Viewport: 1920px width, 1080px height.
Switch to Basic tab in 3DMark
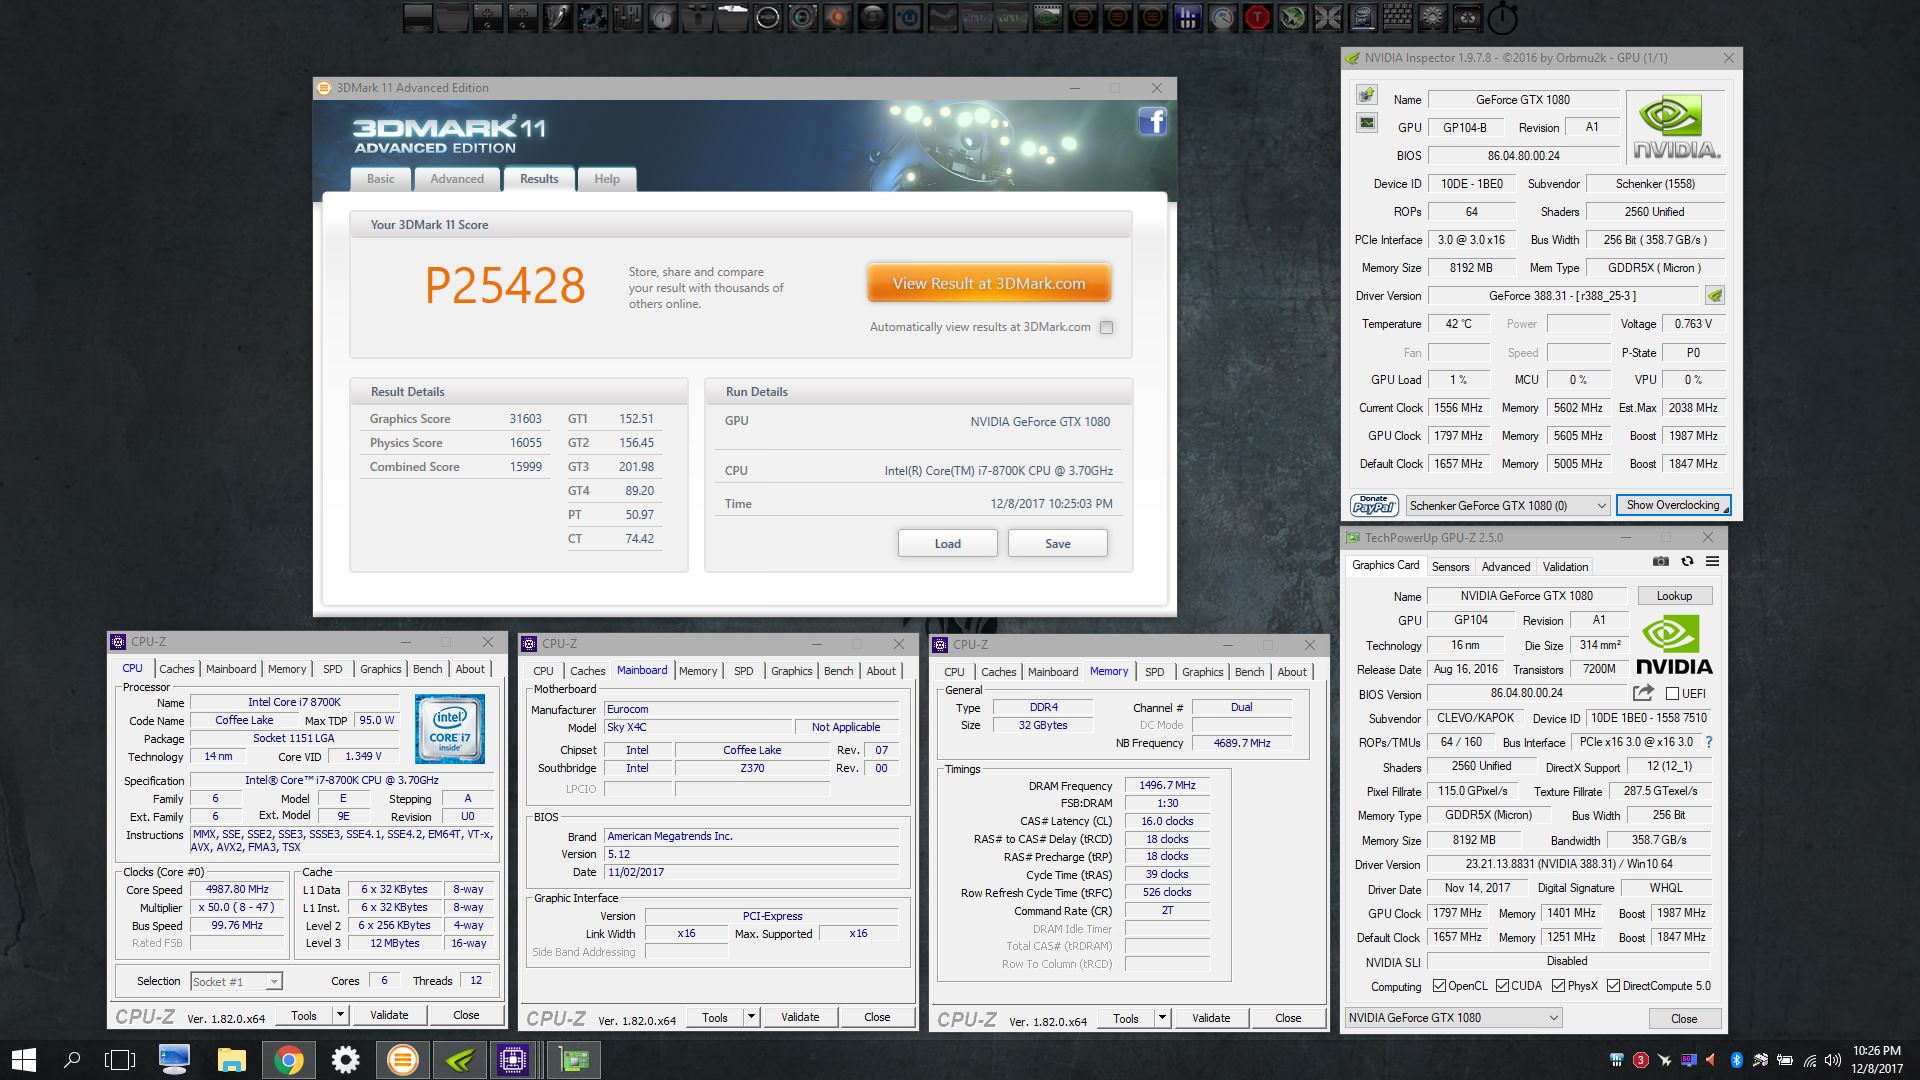pyautogui.click(x=380, y=179)
